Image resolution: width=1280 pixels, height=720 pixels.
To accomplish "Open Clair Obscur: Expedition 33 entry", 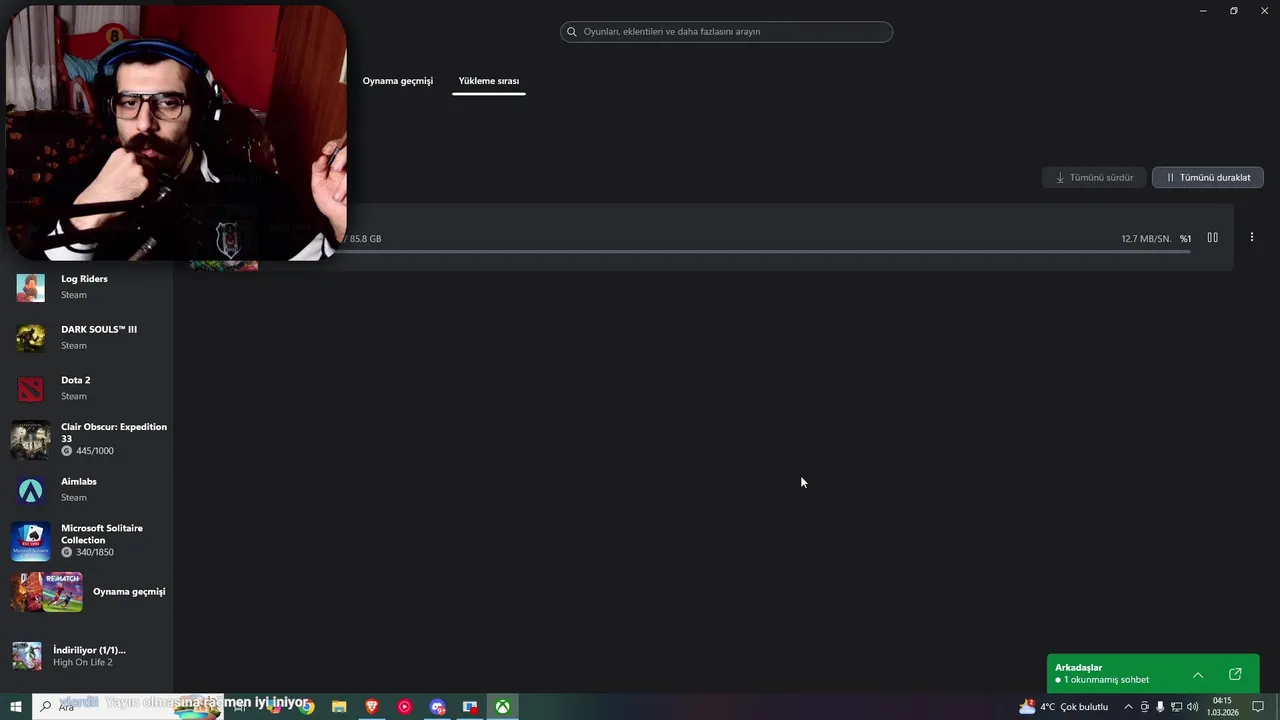I will [87, 439].
